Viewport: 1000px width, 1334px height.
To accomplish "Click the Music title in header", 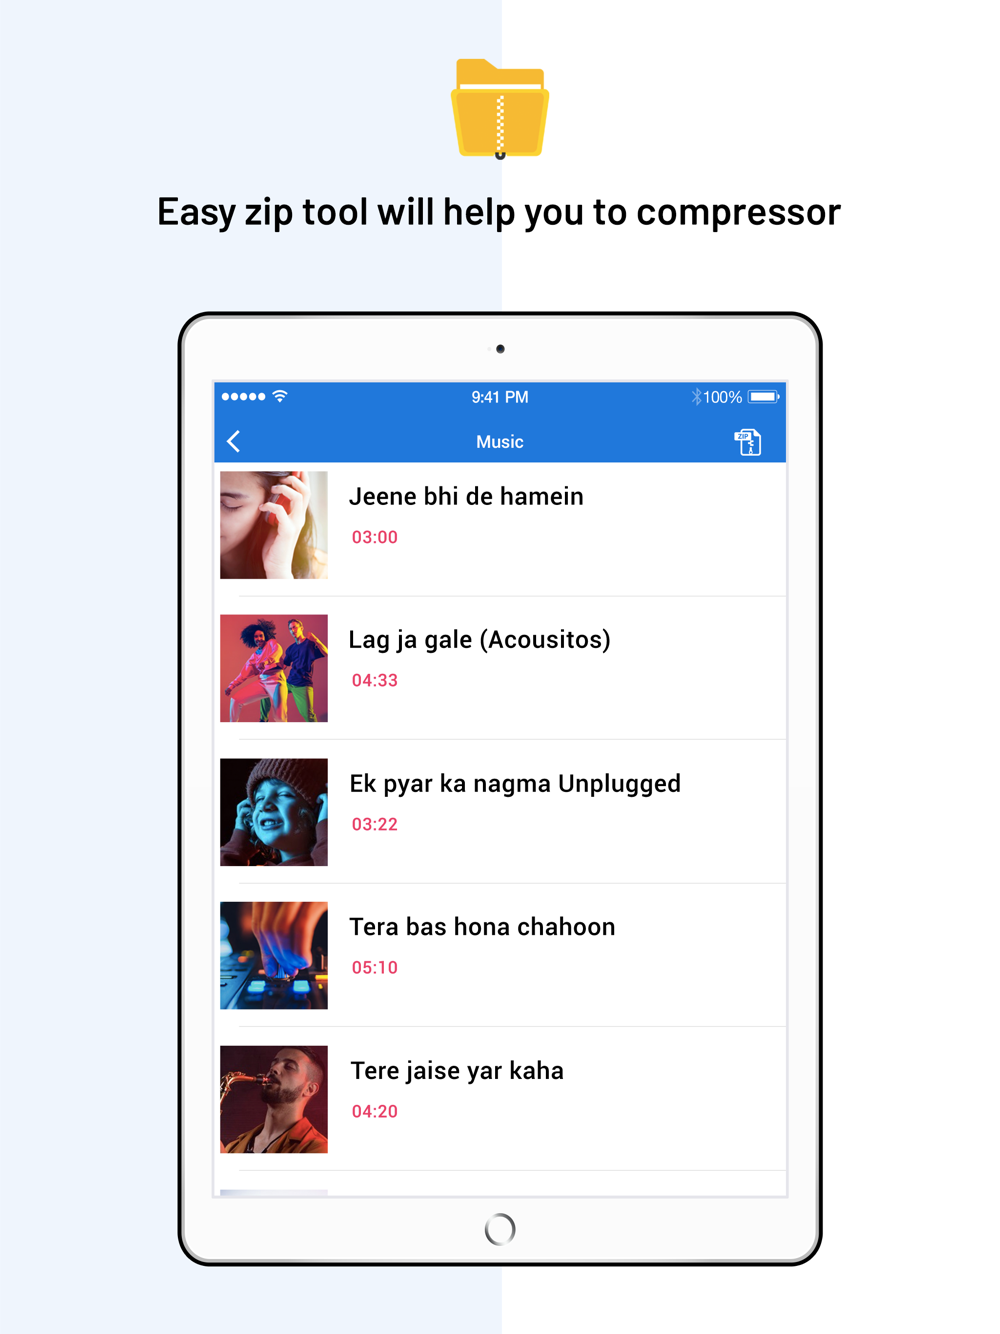I will [500, 442].
